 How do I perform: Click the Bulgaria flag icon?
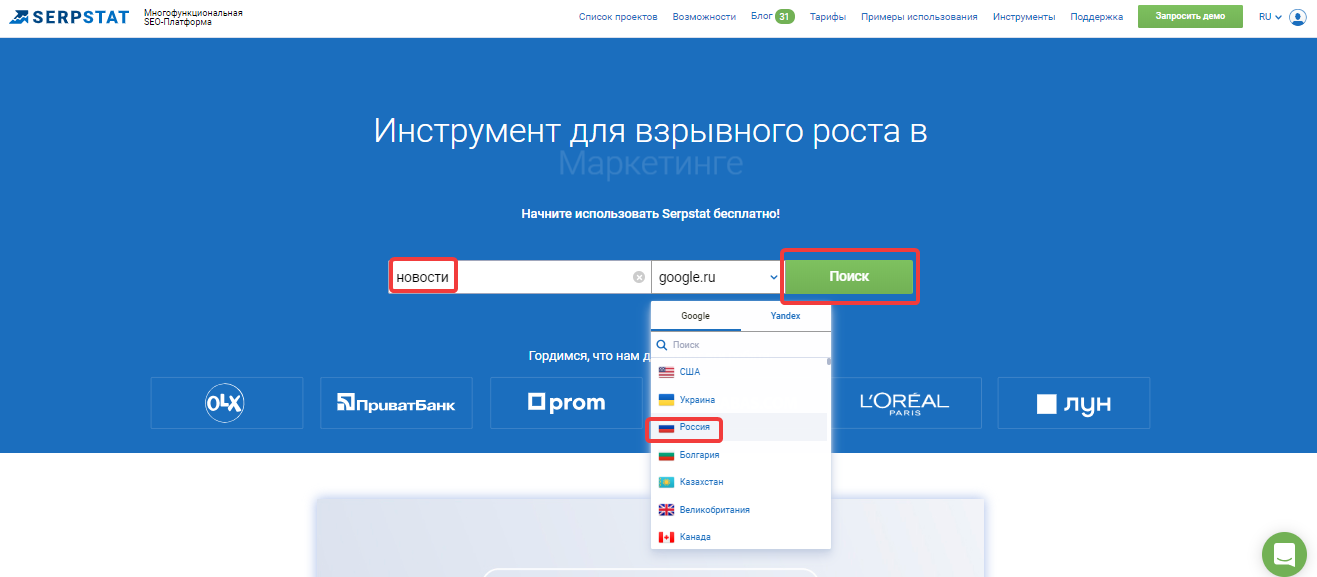[x=666, y=455]
